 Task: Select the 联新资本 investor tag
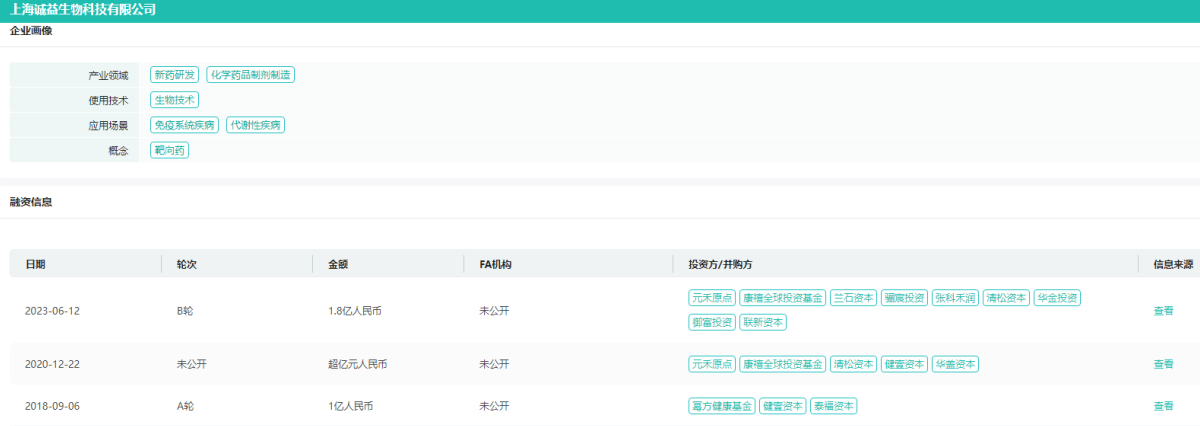coord(763,322)
